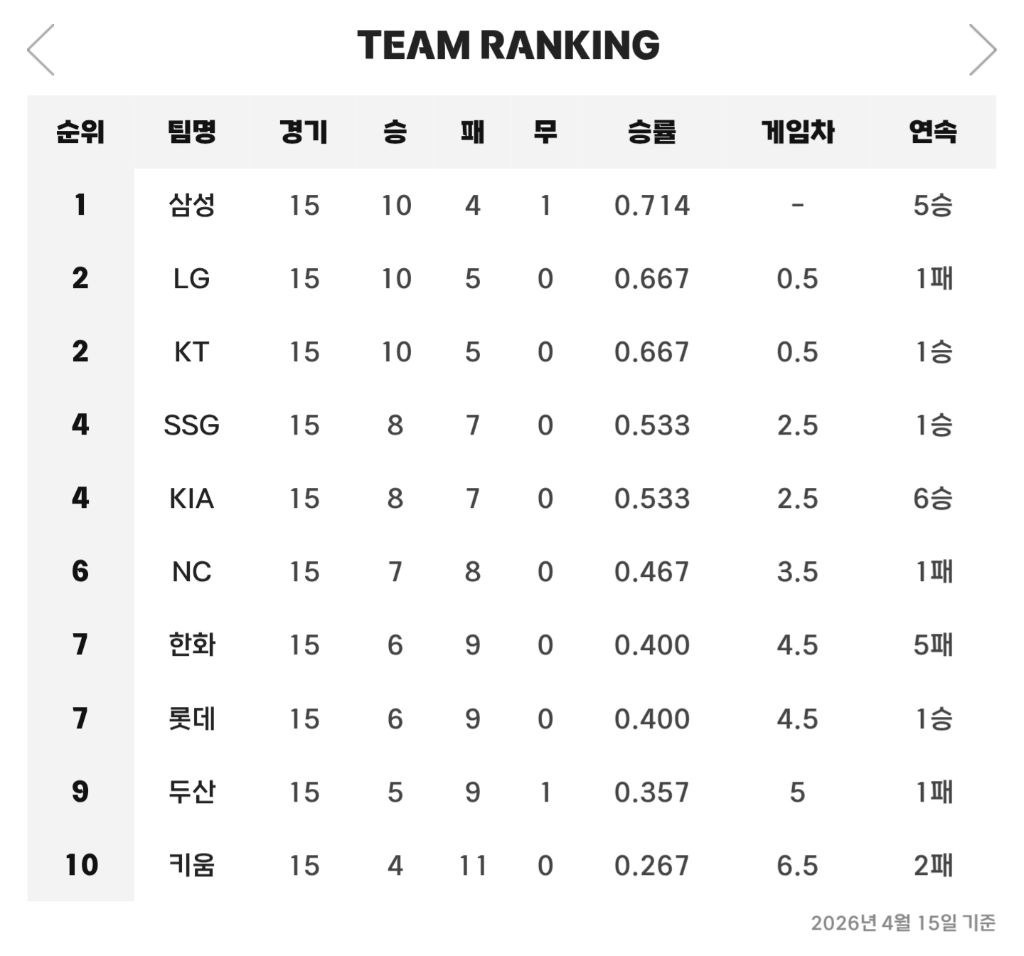The image size is (1024, 956).
Task: Go to previous ranking with left arrow
Action: point(41,49)
